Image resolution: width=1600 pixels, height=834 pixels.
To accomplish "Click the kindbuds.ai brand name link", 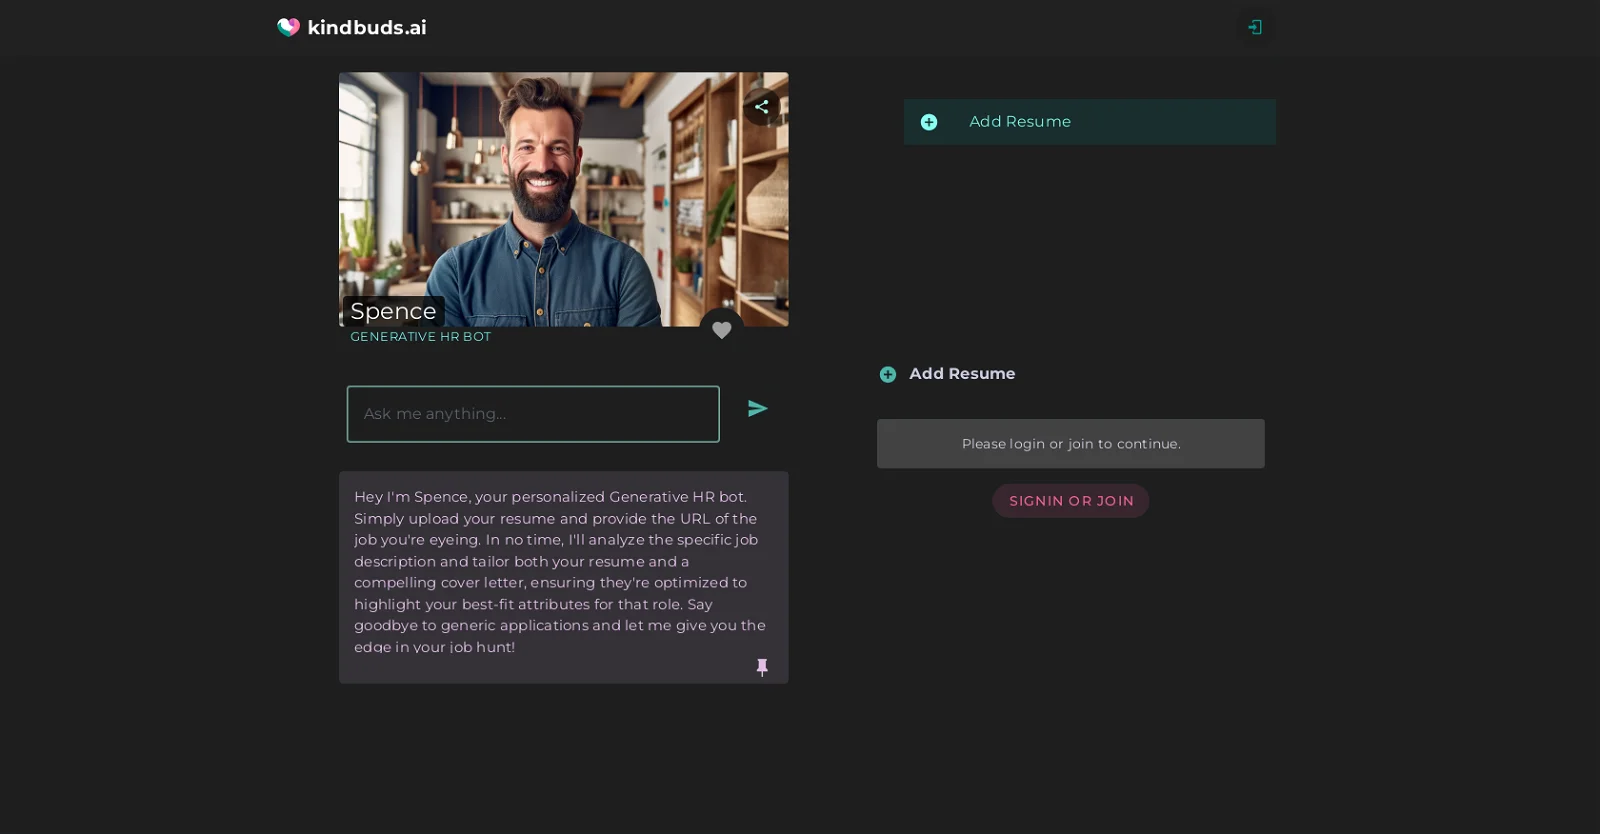I will pos(367,27).
